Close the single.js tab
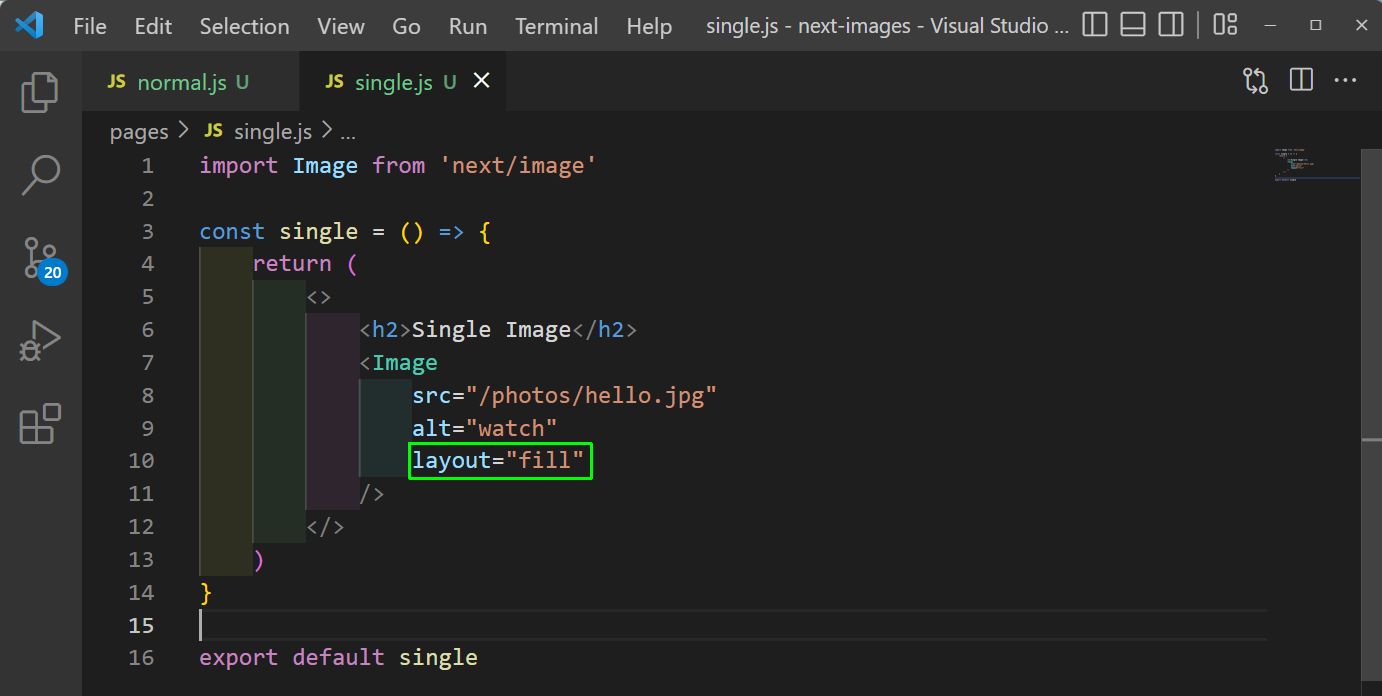This screenshot has width=1382, height=696. pyautogui.click(x=481, y=81)
